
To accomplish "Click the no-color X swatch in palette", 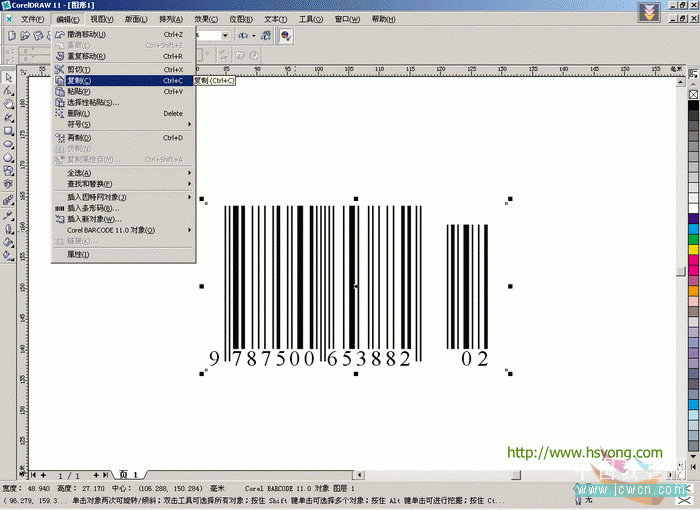I will 693,95.
